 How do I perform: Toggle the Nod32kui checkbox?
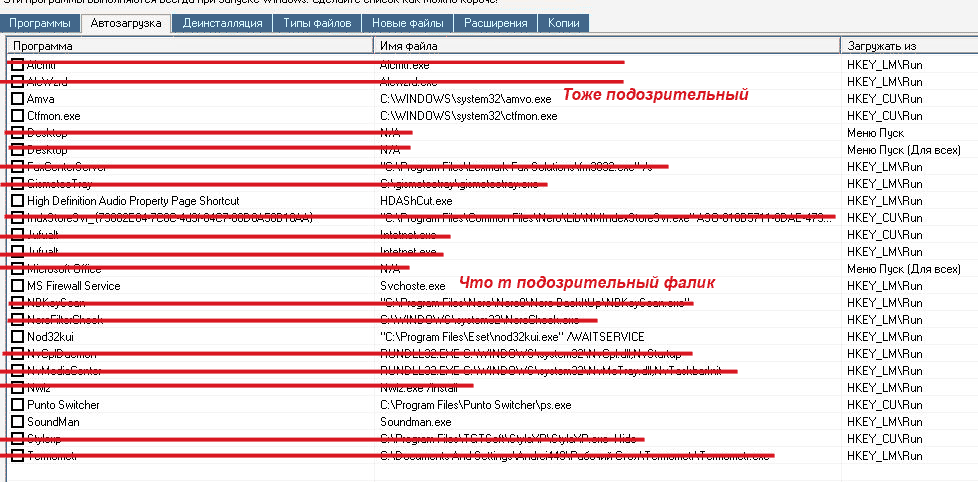pos(17,337)
